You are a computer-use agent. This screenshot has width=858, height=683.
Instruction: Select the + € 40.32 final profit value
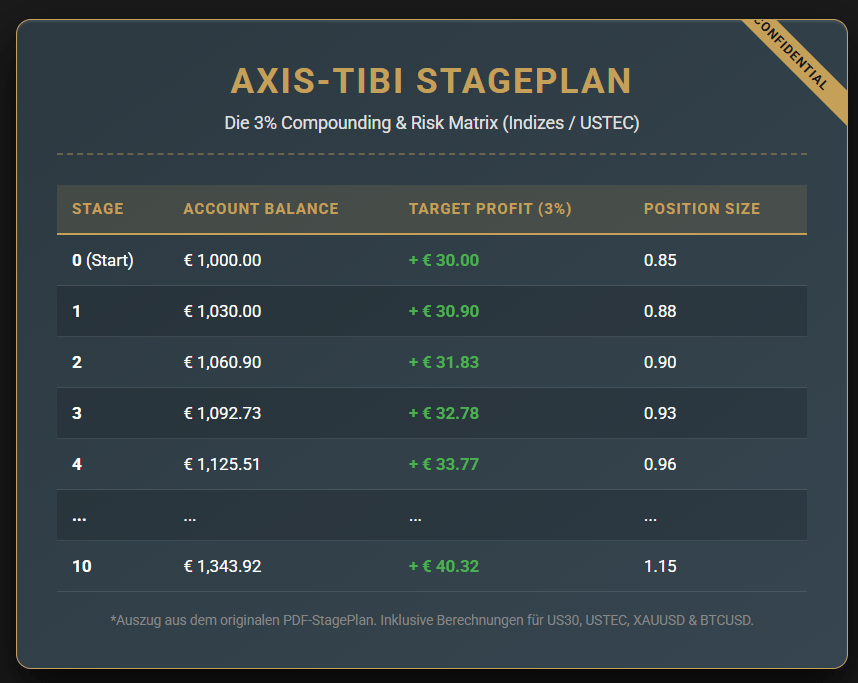443,566
